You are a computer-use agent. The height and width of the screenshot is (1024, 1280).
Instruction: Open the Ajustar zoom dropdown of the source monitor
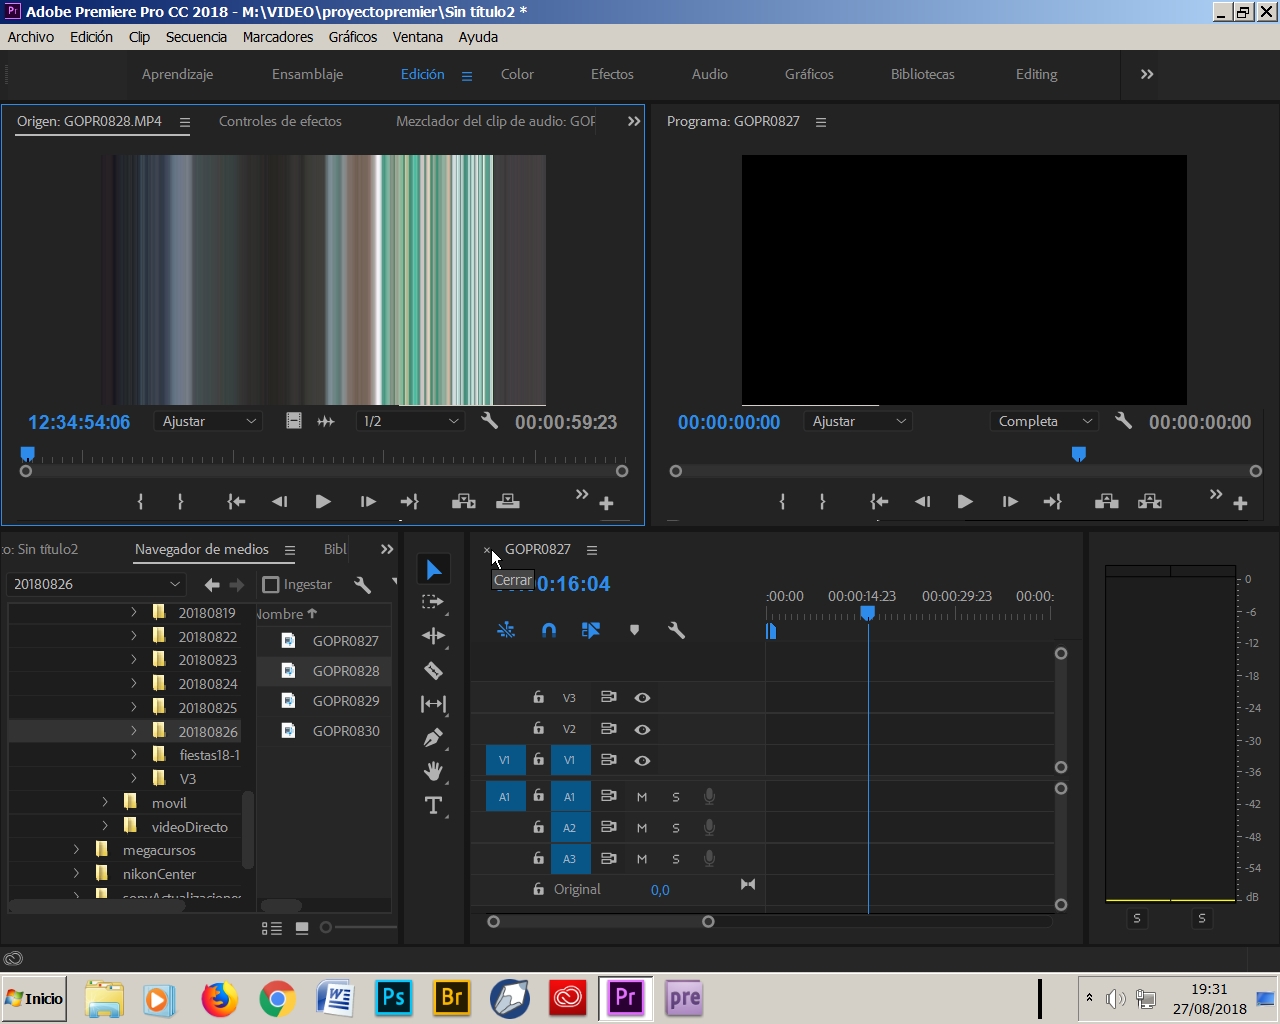click(207, 421)
